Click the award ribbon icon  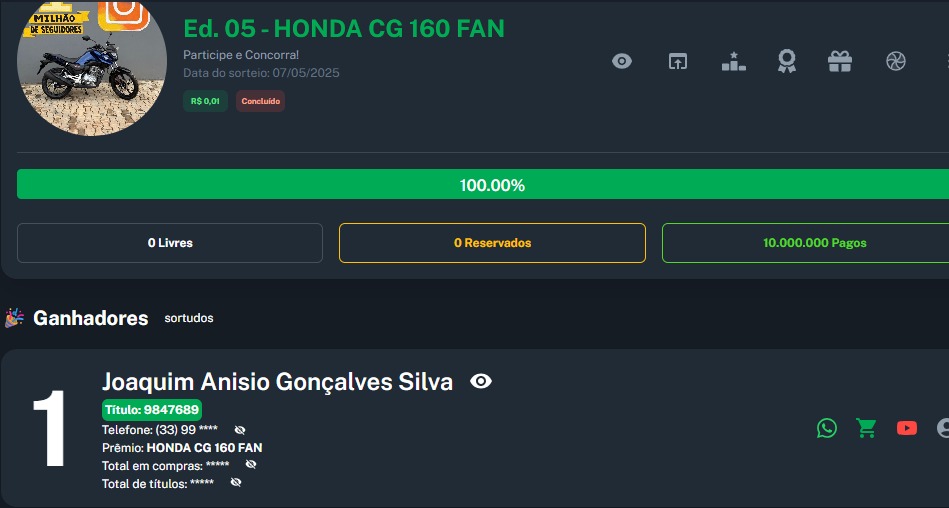click(787, 61)
